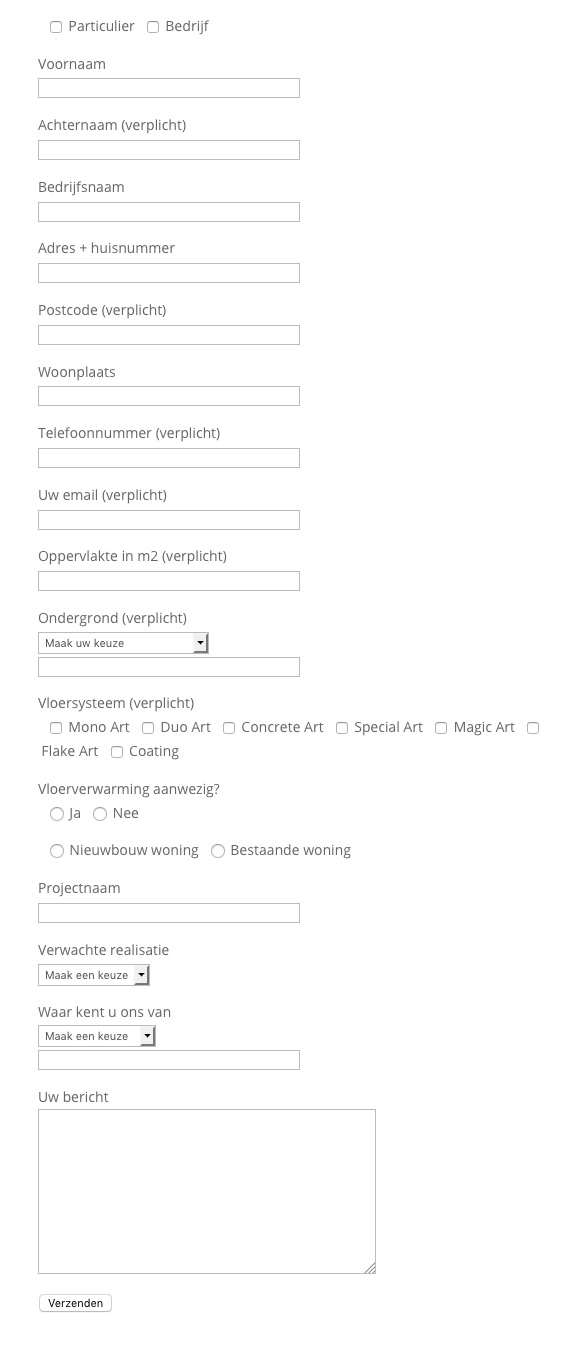576x1345 pixels.
Task: Choose Nee for Vloerverwarming
Action: [x=100, y=814]
